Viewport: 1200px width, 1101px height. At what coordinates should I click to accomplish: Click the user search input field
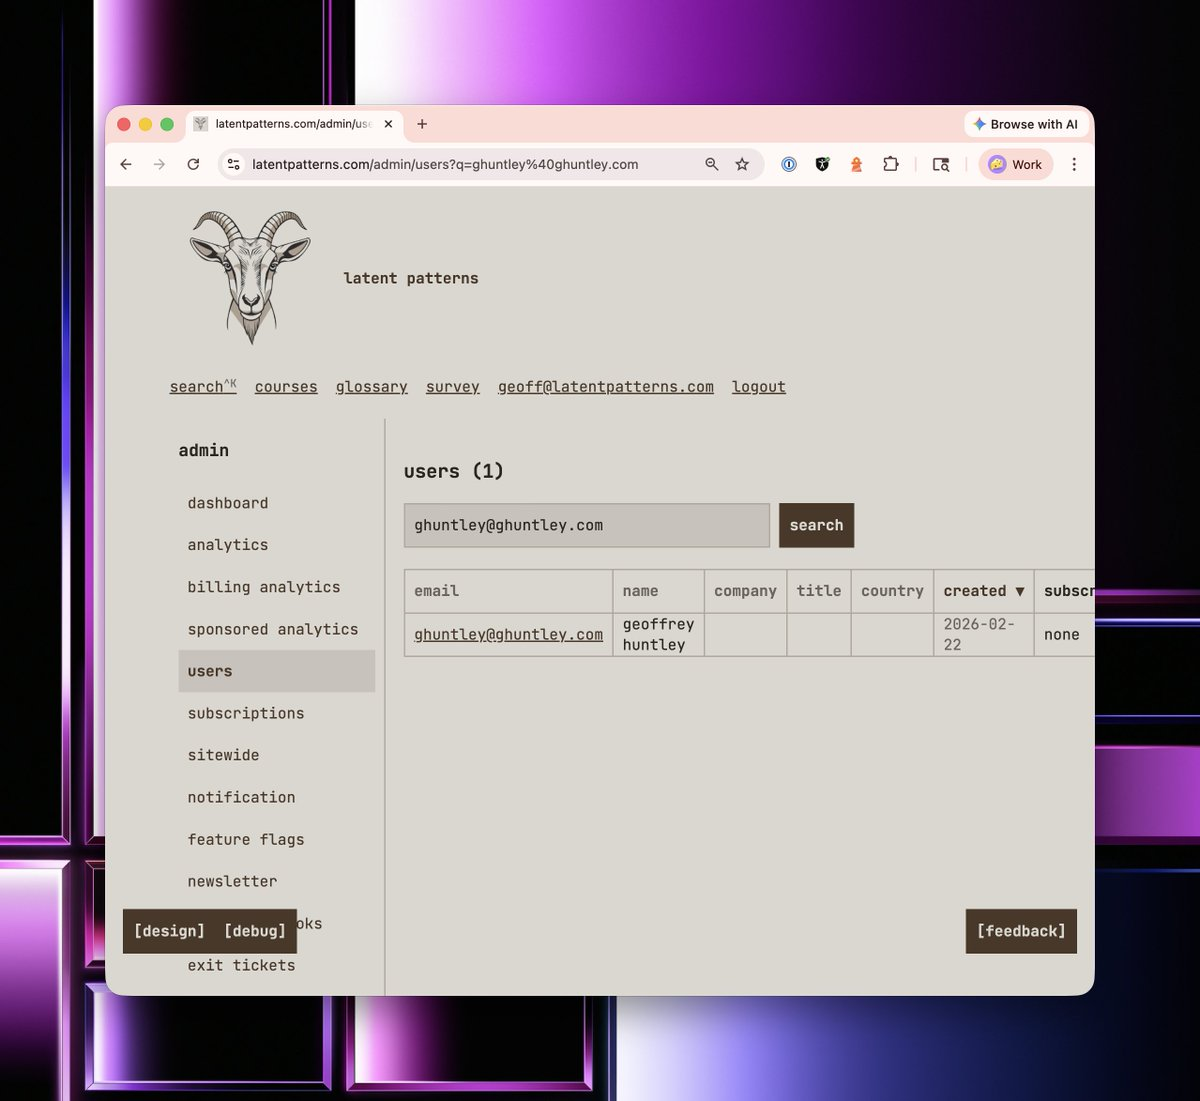pos(587,525)
